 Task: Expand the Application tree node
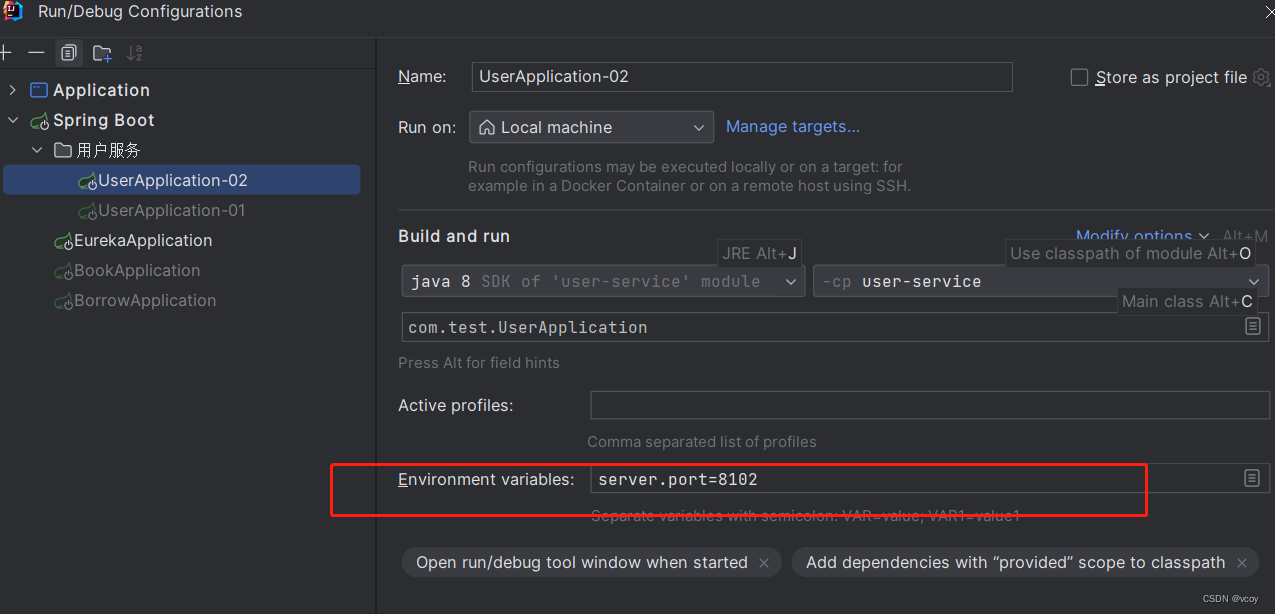(x=12, y=90)
